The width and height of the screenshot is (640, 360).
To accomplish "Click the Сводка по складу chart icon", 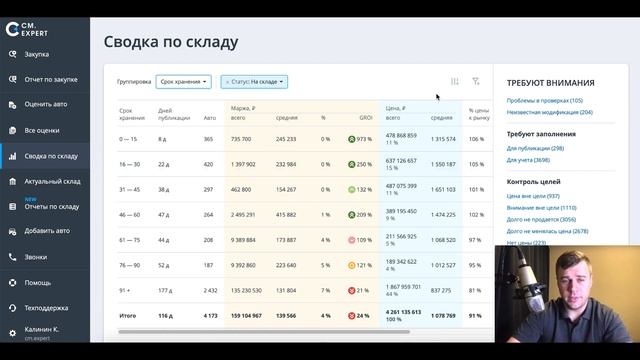I will point(13,156).
